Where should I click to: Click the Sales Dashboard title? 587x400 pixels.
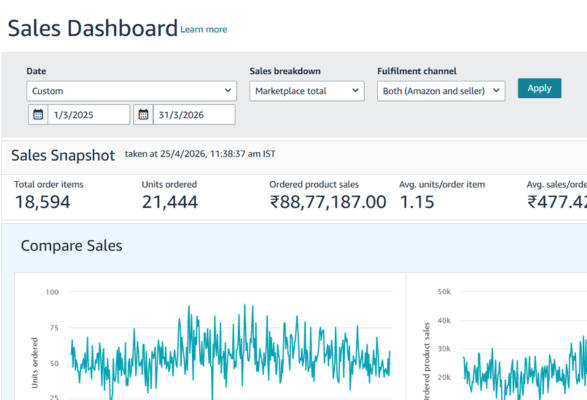pyautogui.click(x=92, y=28)
